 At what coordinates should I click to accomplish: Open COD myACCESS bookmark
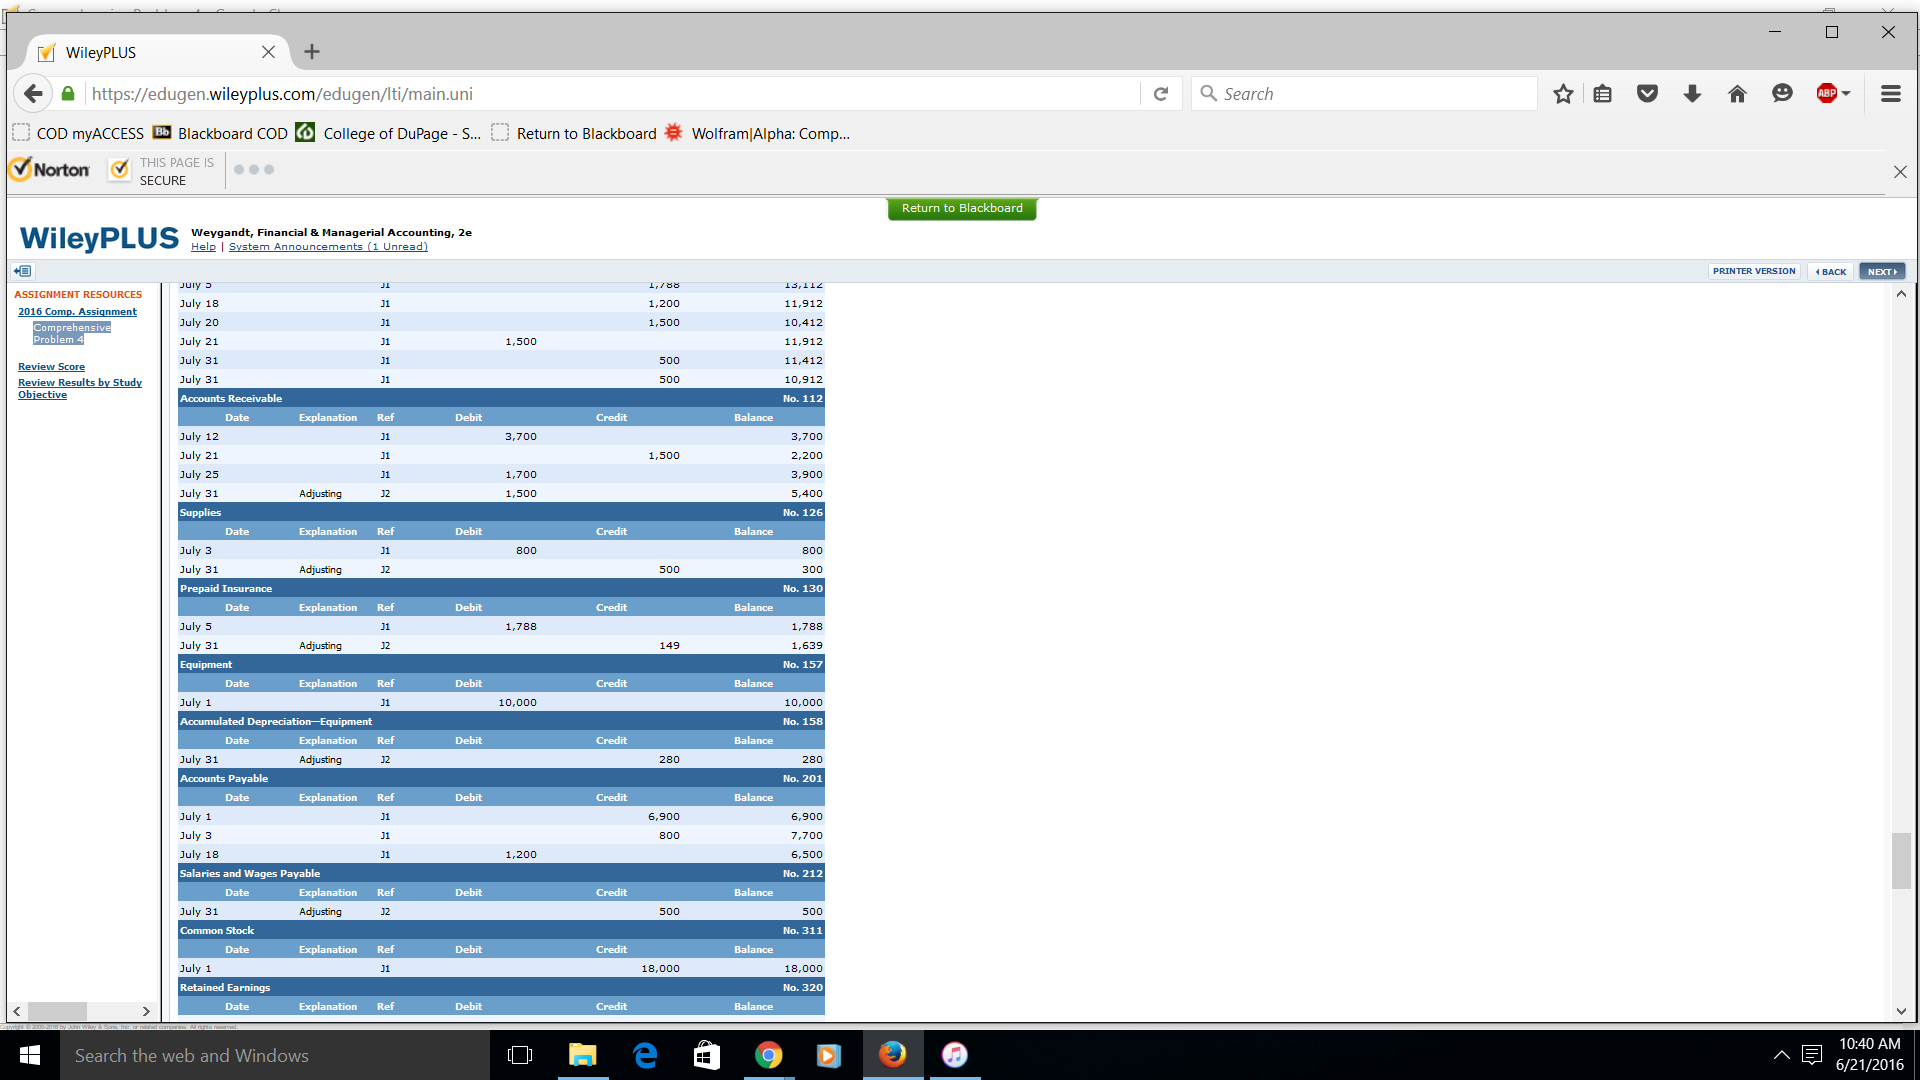78,133
